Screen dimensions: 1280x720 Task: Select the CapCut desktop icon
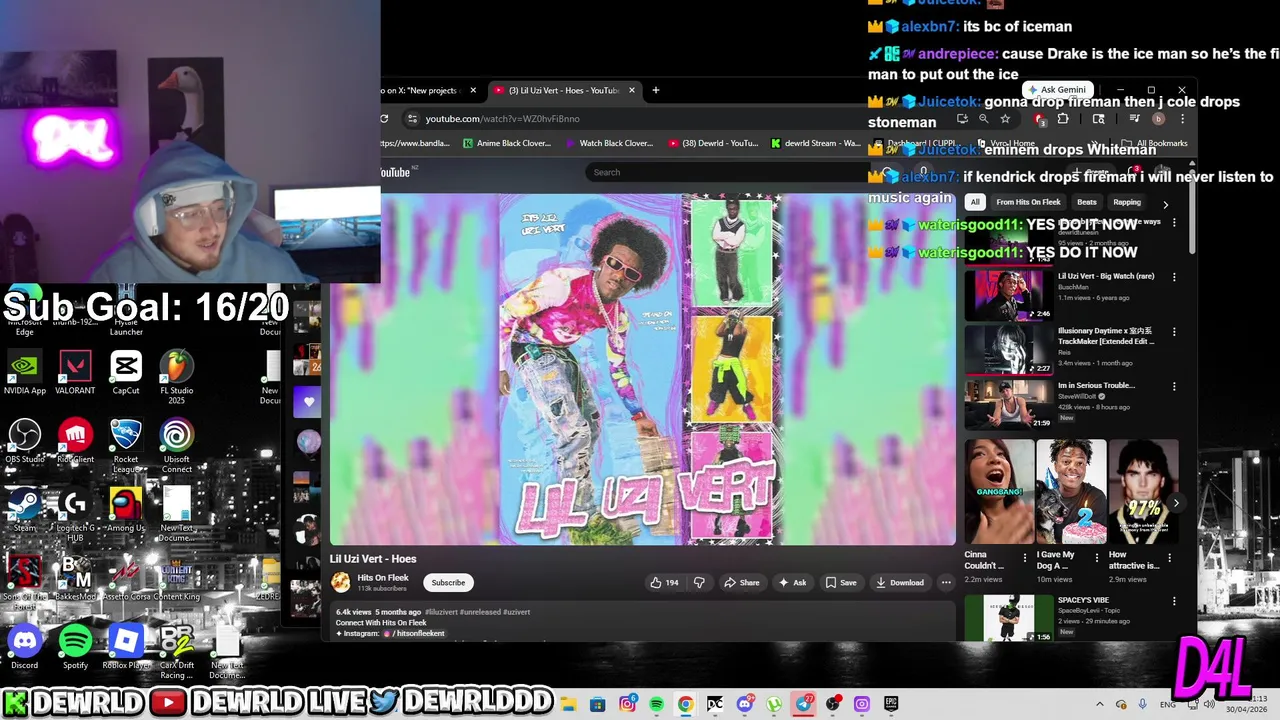(x=126, y=373)
